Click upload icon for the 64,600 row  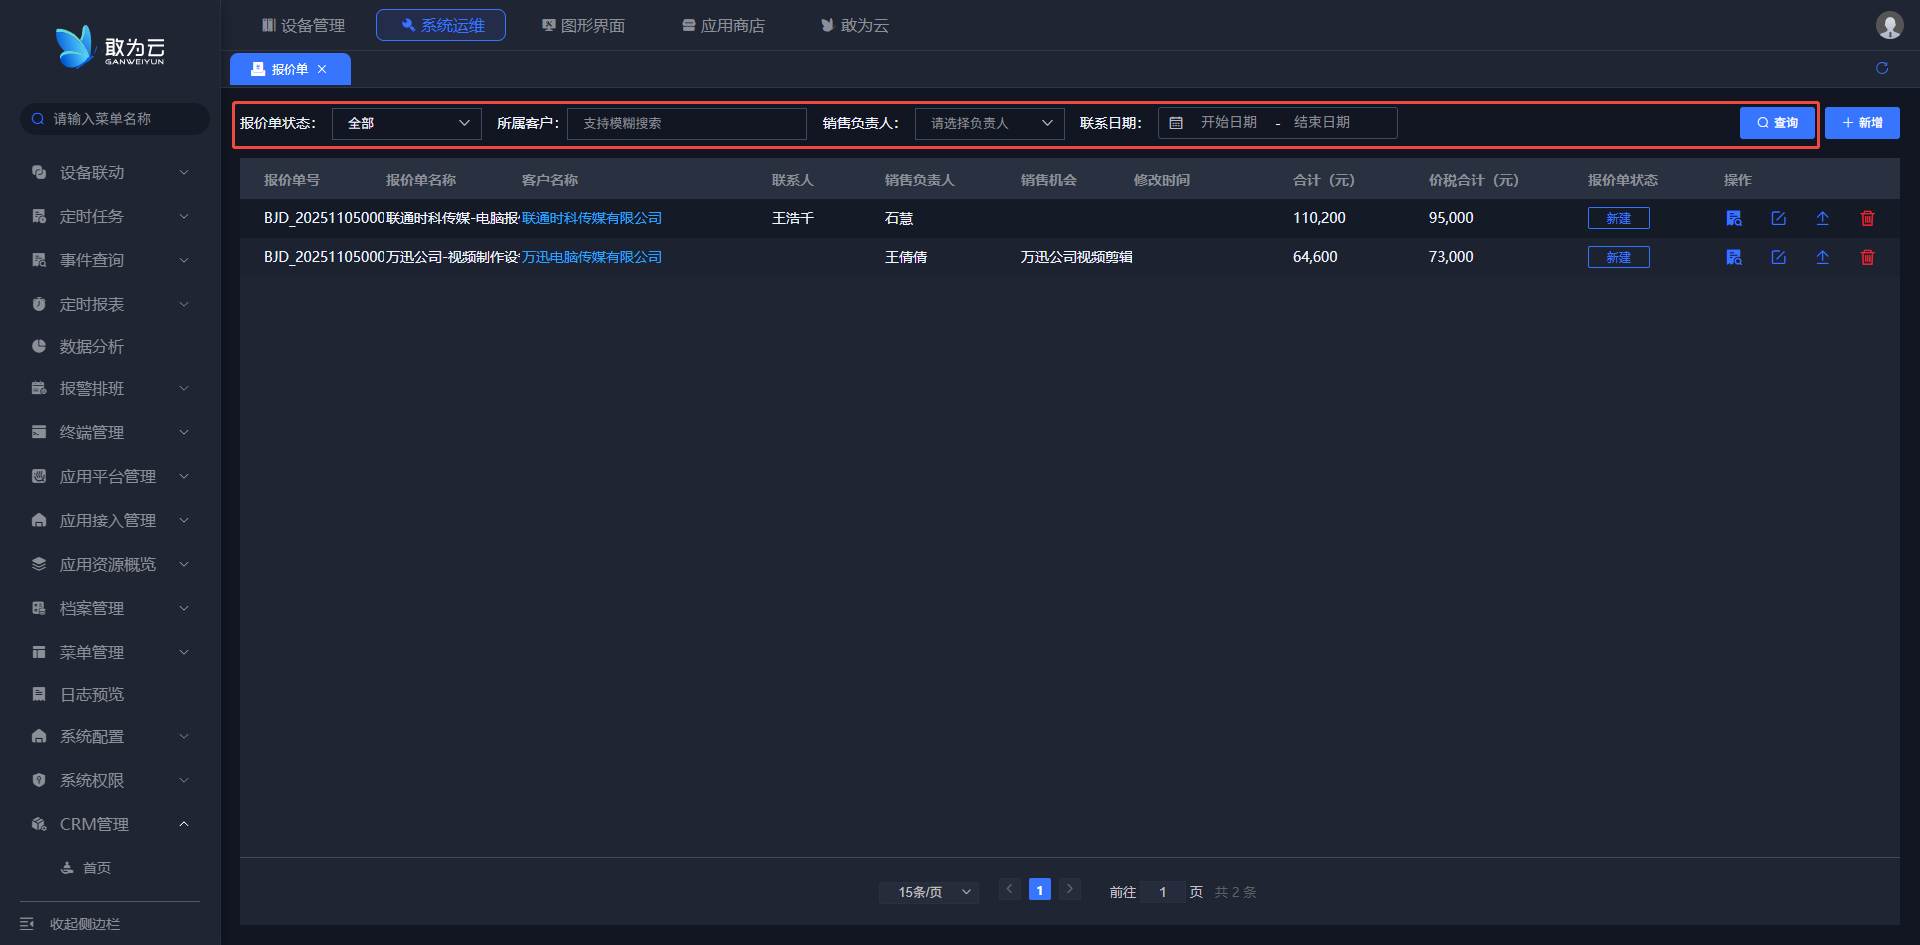(1823, 257)
